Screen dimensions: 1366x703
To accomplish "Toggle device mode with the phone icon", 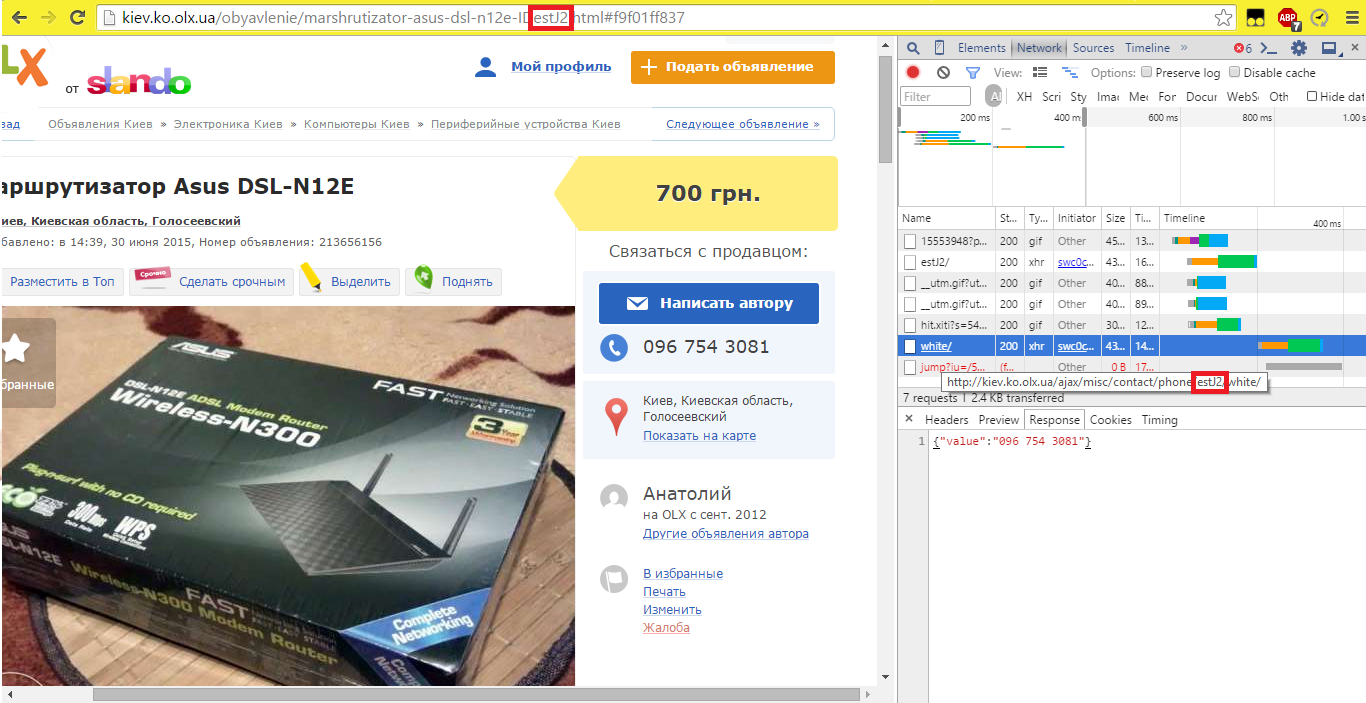I will coord(938,47).
